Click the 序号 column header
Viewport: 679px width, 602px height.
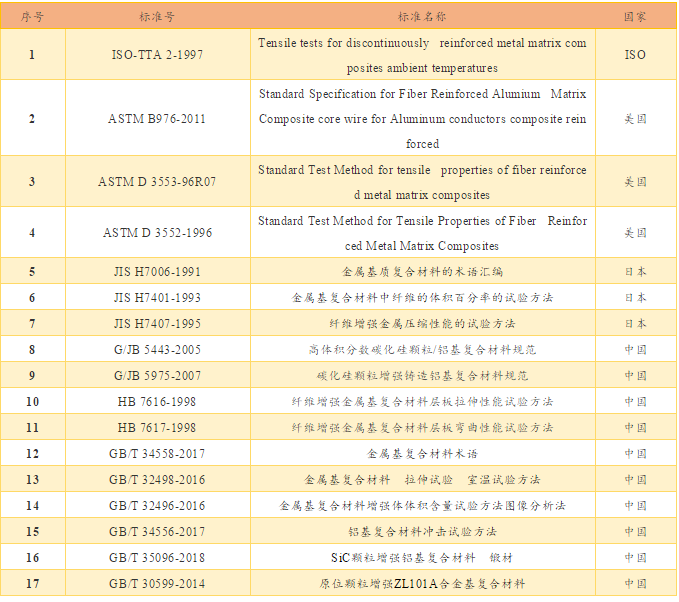(x=32, y=17)
